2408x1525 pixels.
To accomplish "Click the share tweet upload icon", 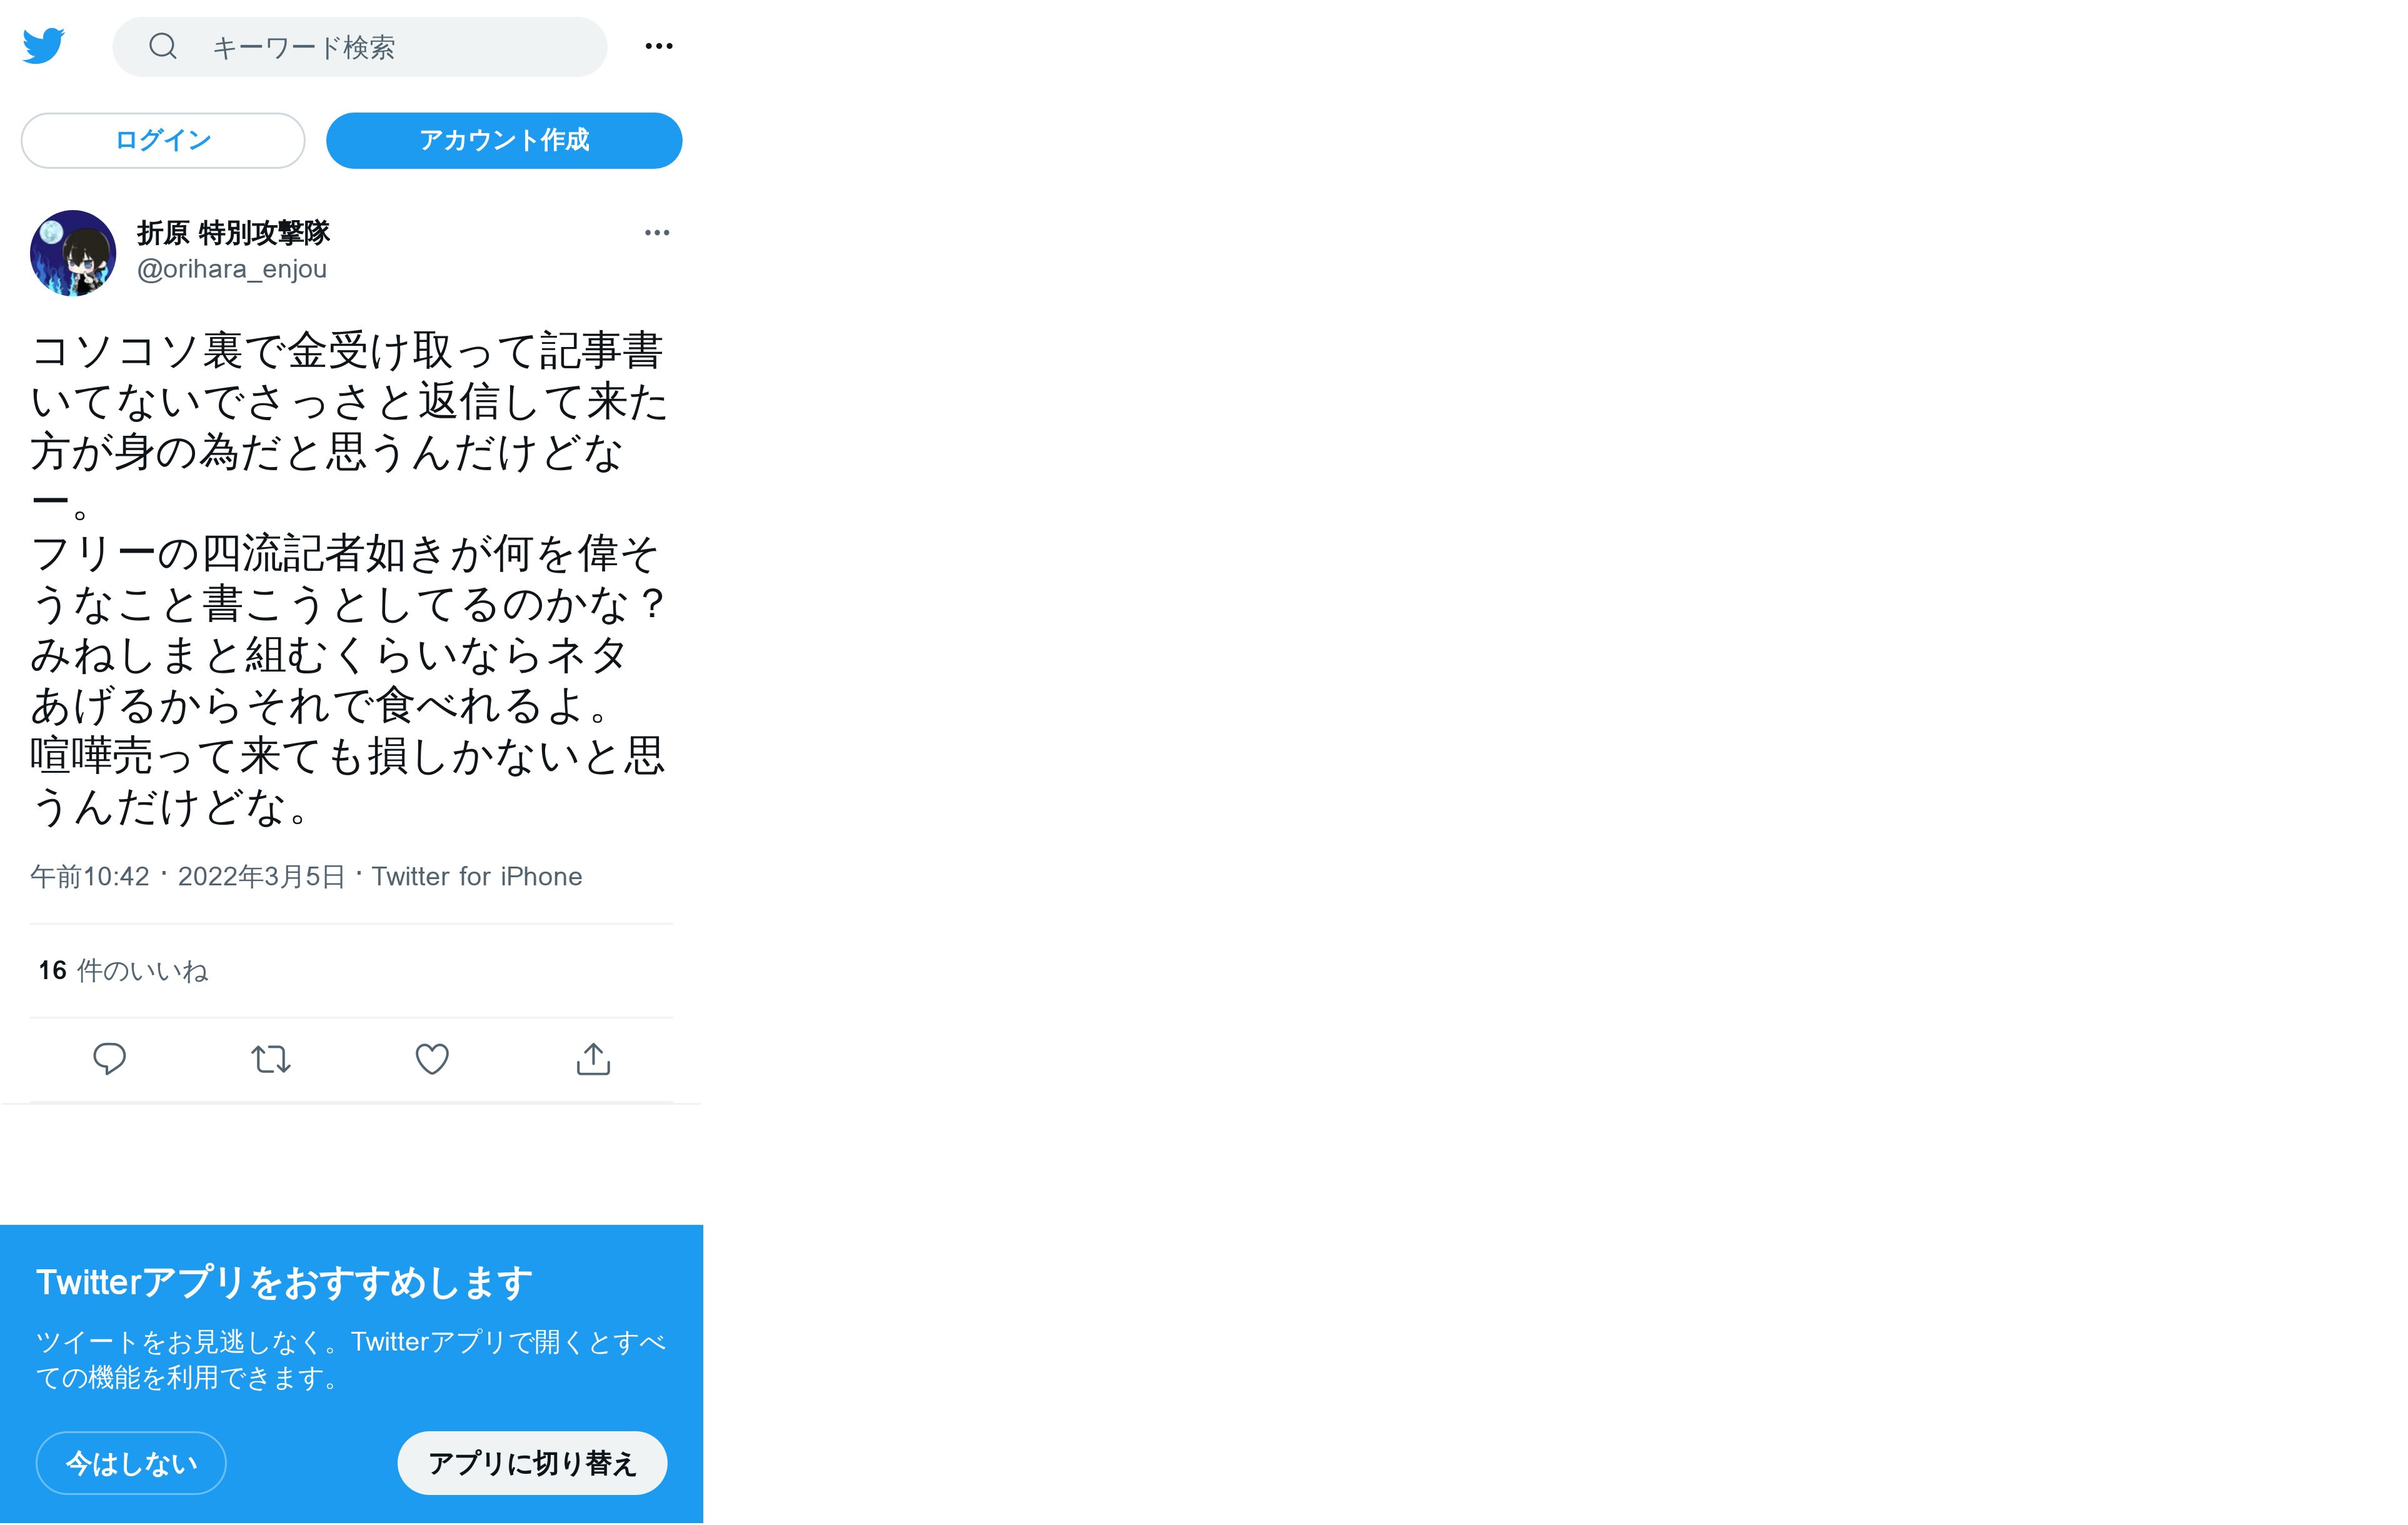I will (593, 1059).
